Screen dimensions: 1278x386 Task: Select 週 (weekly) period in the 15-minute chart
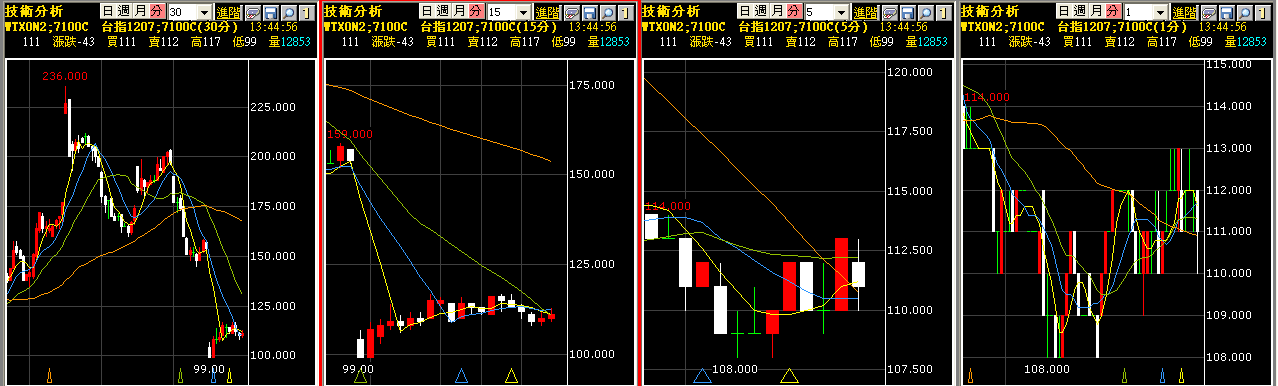tap(443, 11)
